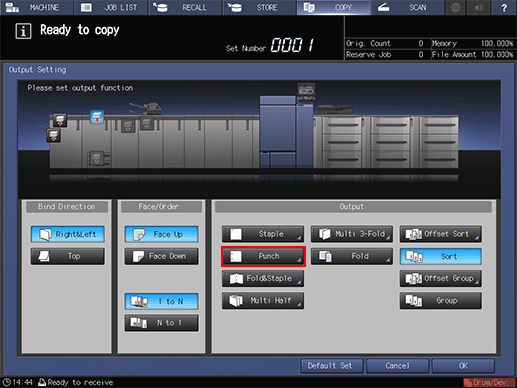Screen dimensions: 517x388
Task: Click the main print engine in diagram
Action: click(x=286, y=132)
